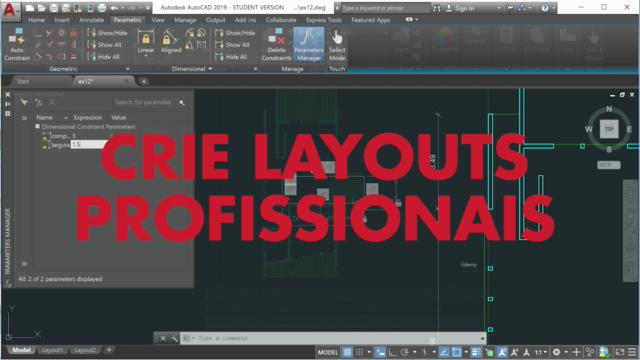
Task: Click the Undo arrow in Quick Access toolbar
Action: pos(114,8)
